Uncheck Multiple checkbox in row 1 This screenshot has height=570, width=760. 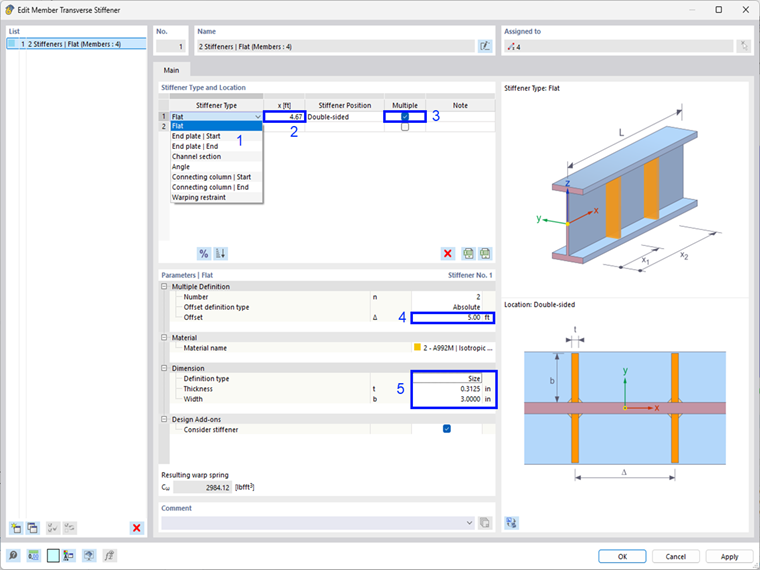tap(405, 117)
